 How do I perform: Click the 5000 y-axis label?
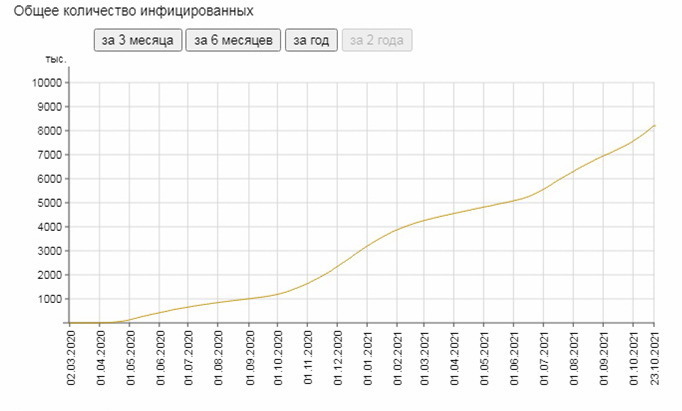(x=51, y=203)
